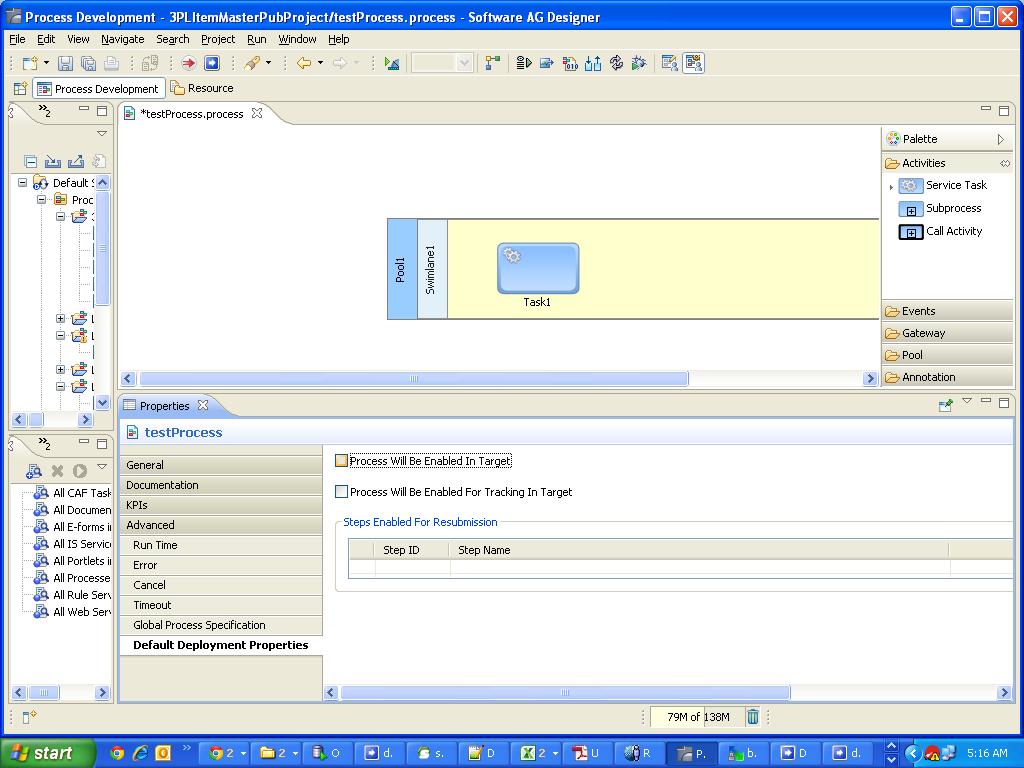Enable Process Will Be Enabled In Target
1024x768 pixels.
[341, 461]
